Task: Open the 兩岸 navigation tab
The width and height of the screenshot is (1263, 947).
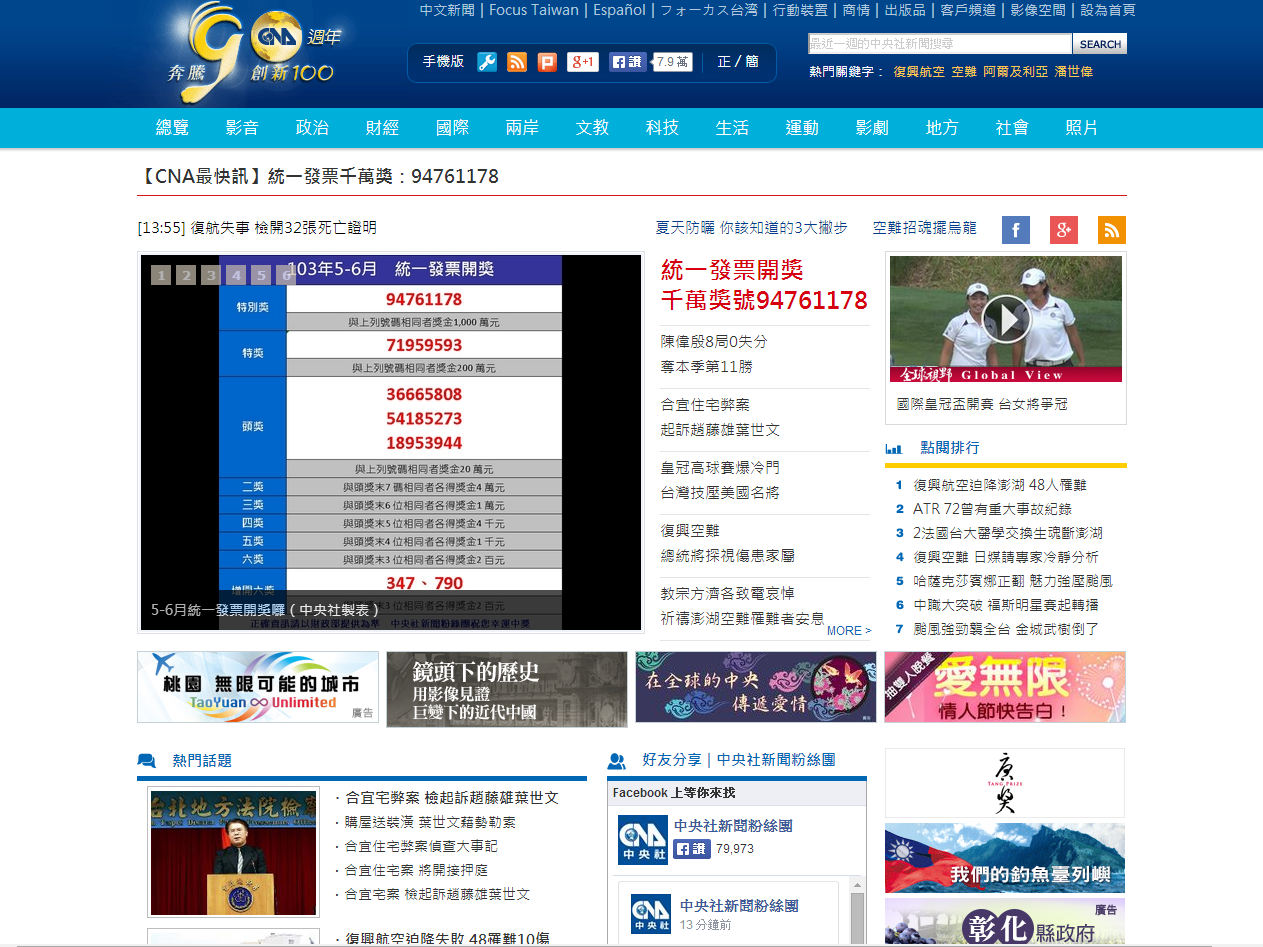Action: 522,128
